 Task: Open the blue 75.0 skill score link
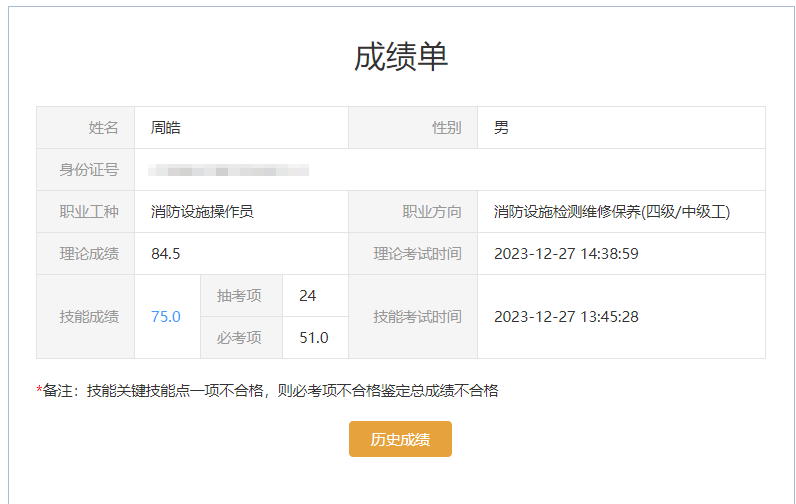pos(166,316)
